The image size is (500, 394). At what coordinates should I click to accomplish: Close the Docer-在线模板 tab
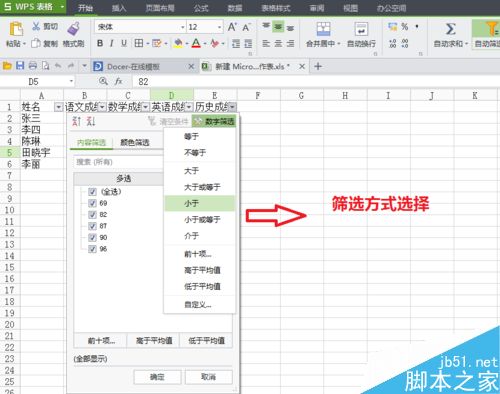coord(191,66)
